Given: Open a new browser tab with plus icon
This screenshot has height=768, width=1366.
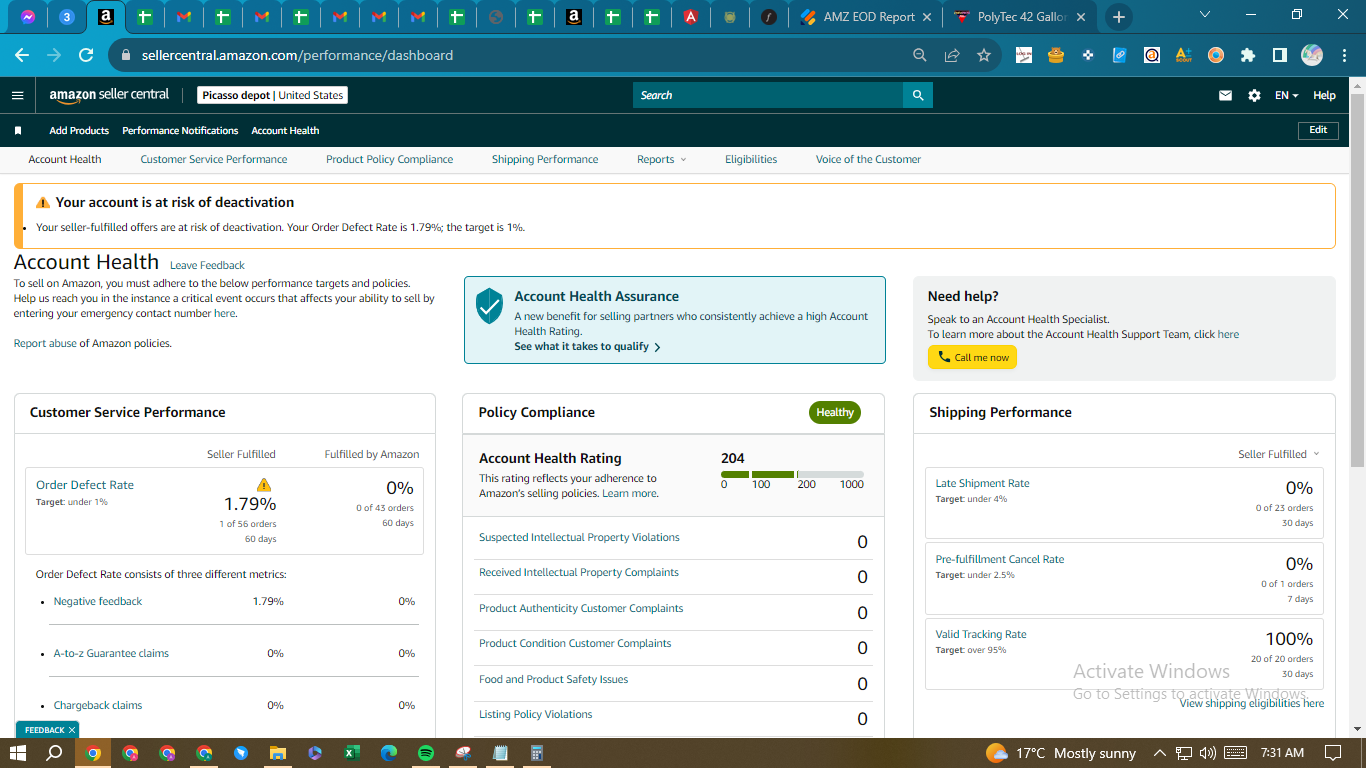Looking at the screenshot, I should pos(1118,17).
